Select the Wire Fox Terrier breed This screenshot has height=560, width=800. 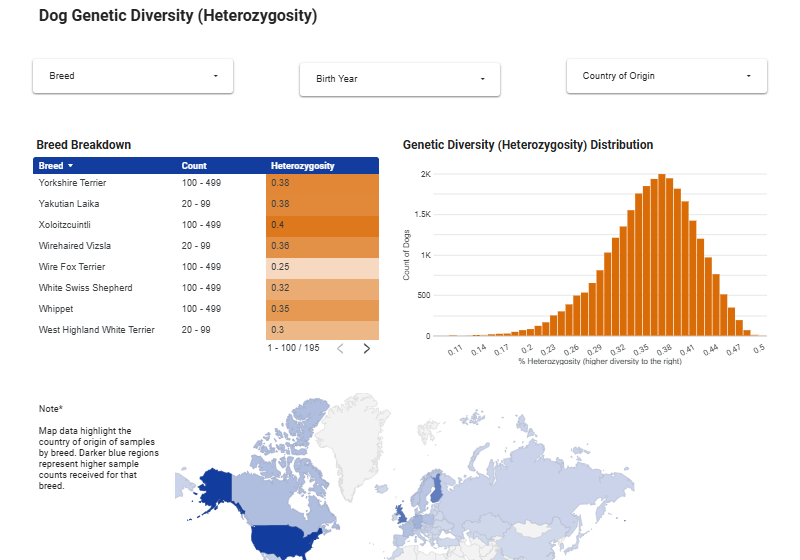[72, 267]
